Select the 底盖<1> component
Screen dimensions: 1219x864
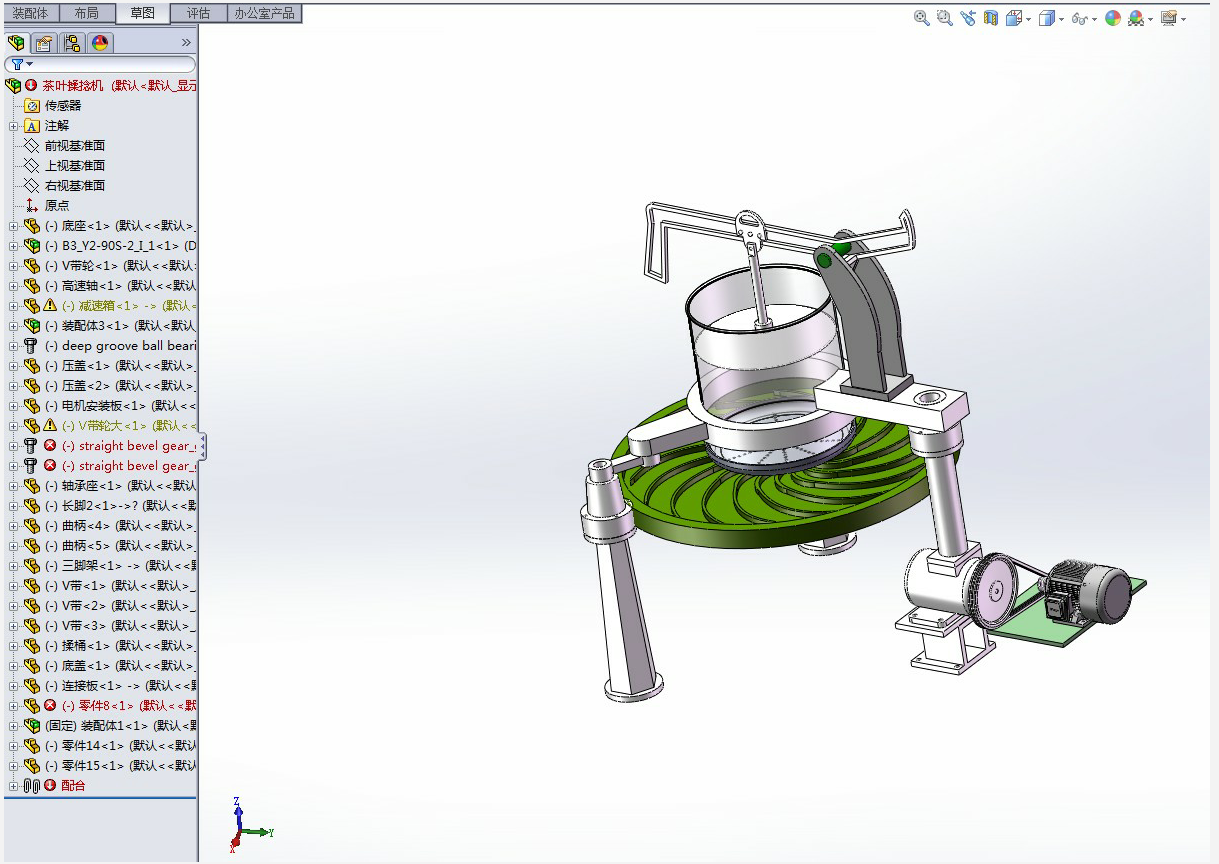click(120, 666)
